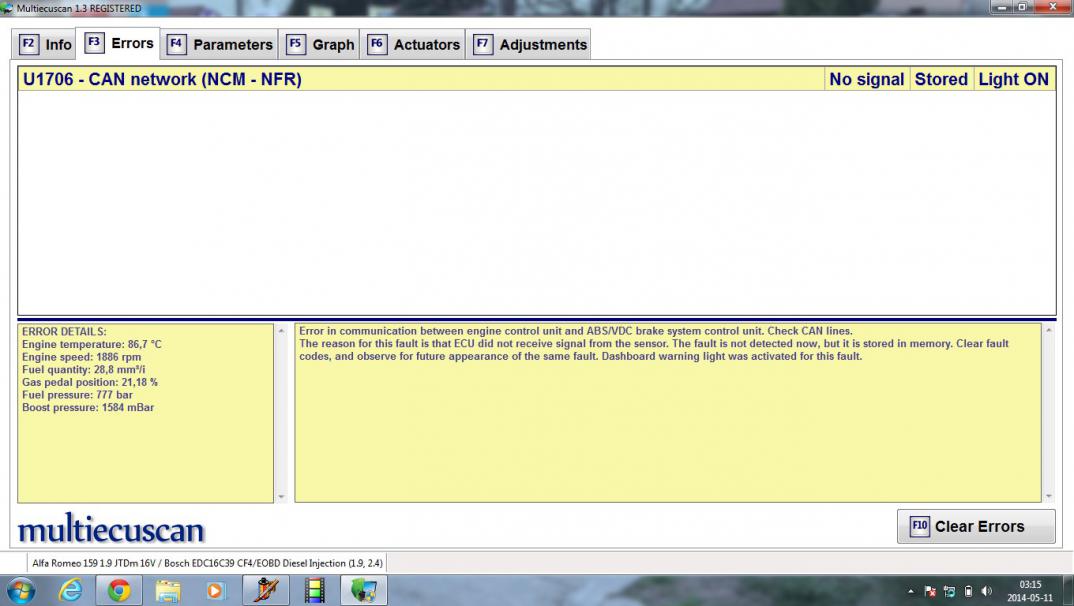Click the Alfa Romeo 159 status bar text
Viewport: 1074px width, 606px height.
[x=208, y=564]
